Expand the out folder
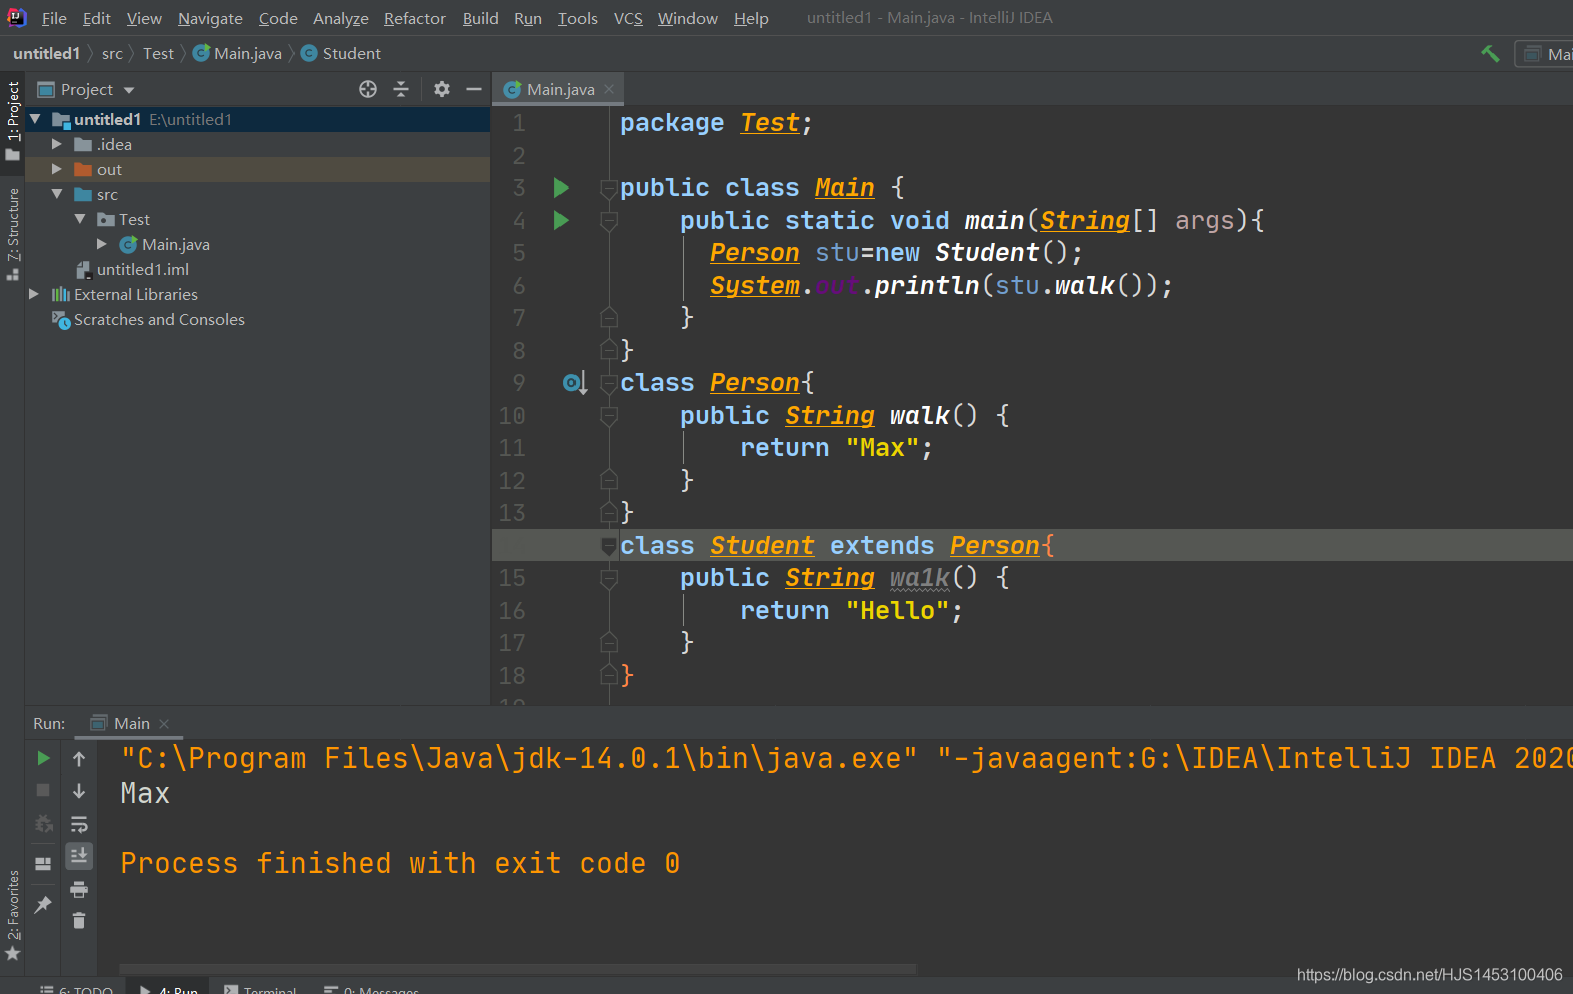This screenshot has width=1573, height=994. (57, 169)
